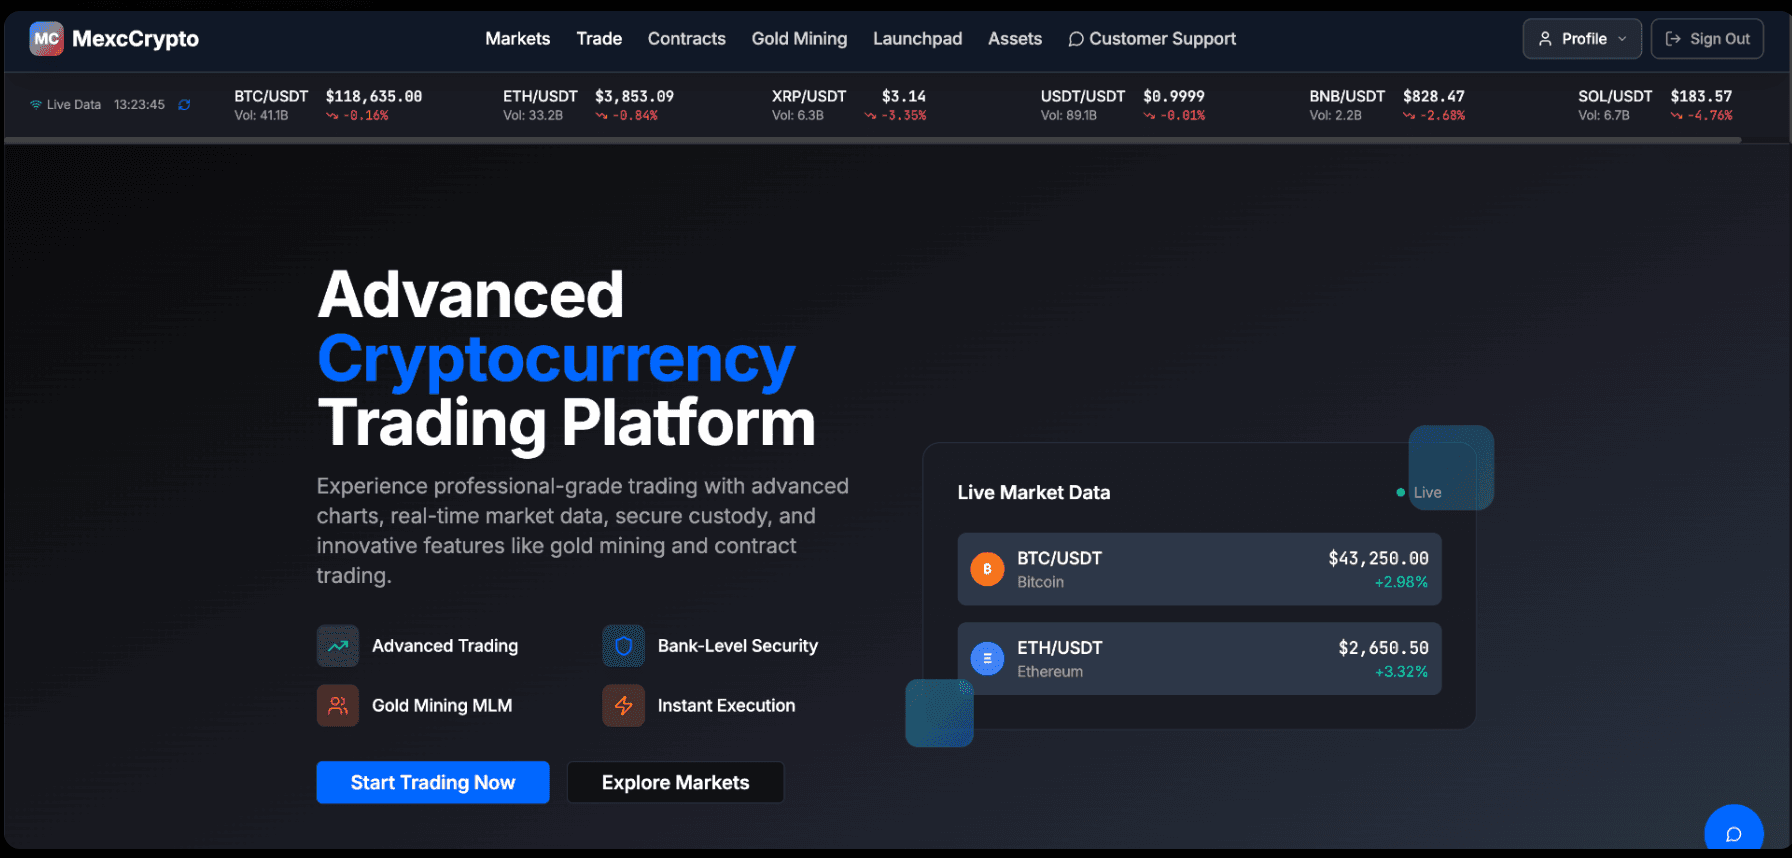Click the Bank-Level Security shield icon
1792x858 pixels.
pos(623,646)
